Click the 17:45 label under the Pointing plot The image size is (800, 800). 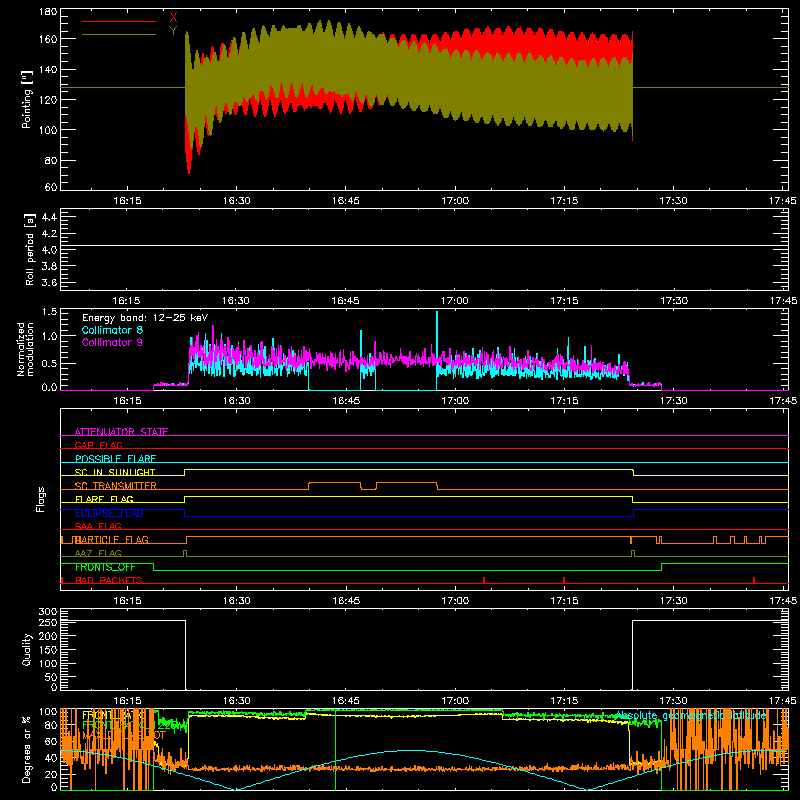click(782, 201)
